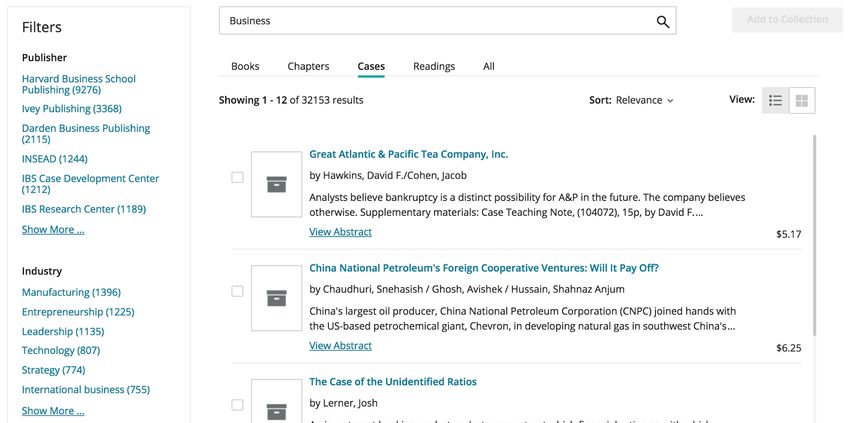The image size is (850, 423).
Task: Expand Show More under Publisher
Action: coord(53,229)
